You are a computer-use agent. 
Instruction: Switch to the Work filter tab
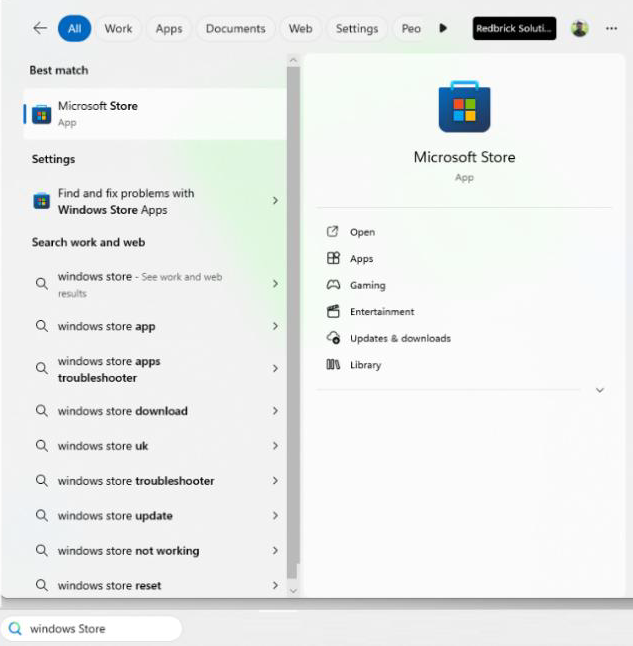pyautogui.click(x=118, y=28)
